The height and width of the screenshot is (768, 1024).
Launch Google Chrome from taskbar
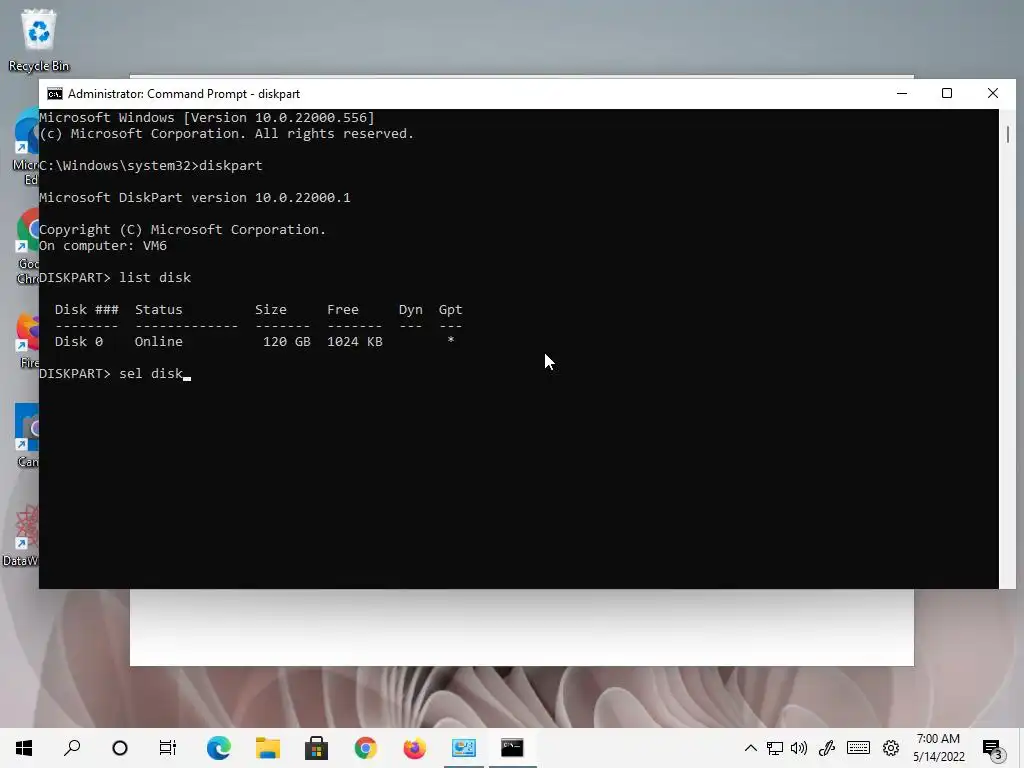click(366, 748)
